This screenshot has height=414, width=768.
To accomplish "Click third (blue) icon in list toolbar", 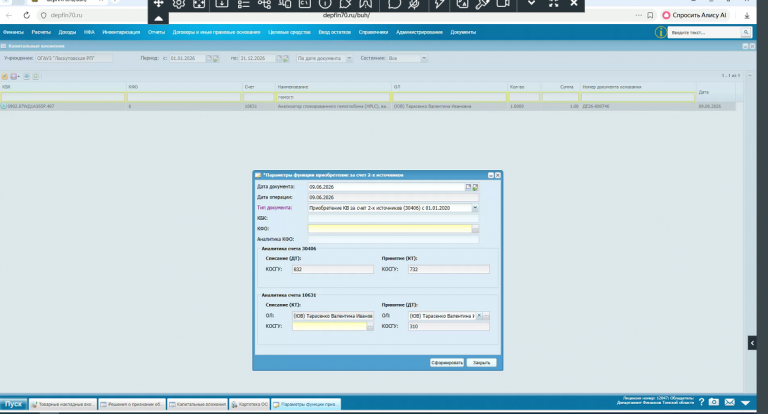I will pos(27,76).
